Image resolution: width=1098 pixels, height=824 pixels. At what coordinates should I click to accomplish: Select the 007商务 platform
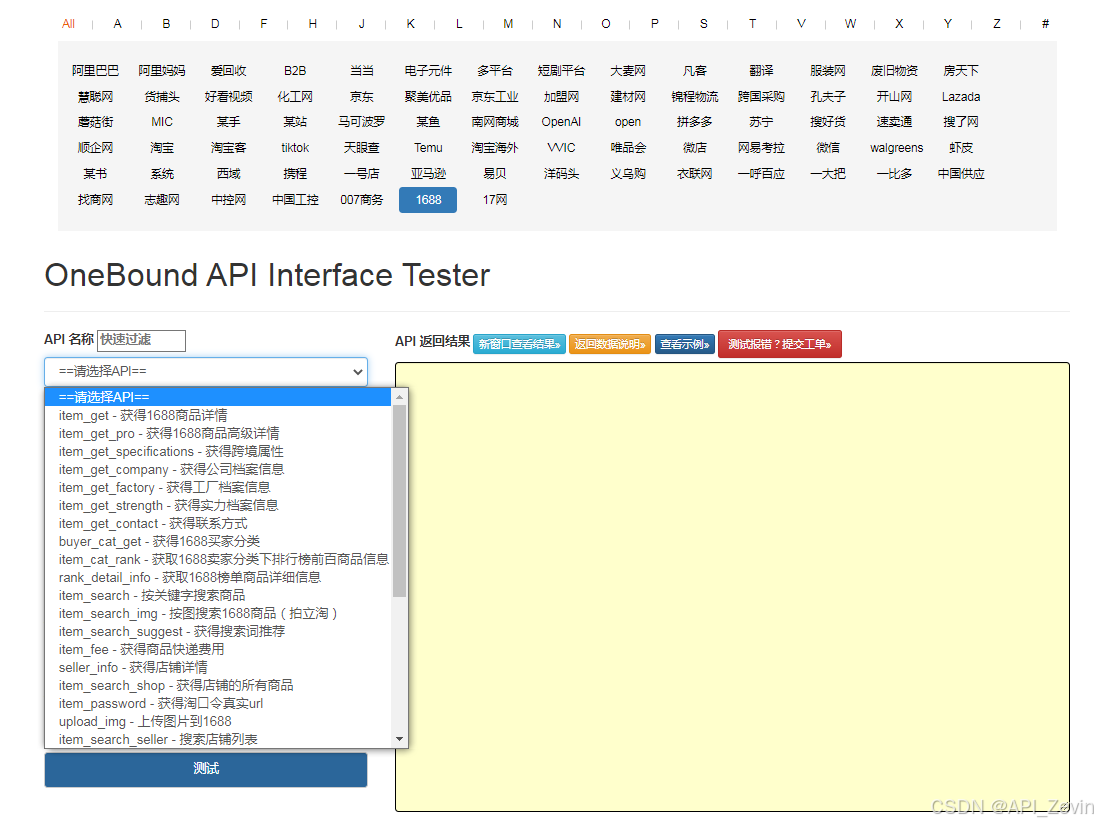361,200
